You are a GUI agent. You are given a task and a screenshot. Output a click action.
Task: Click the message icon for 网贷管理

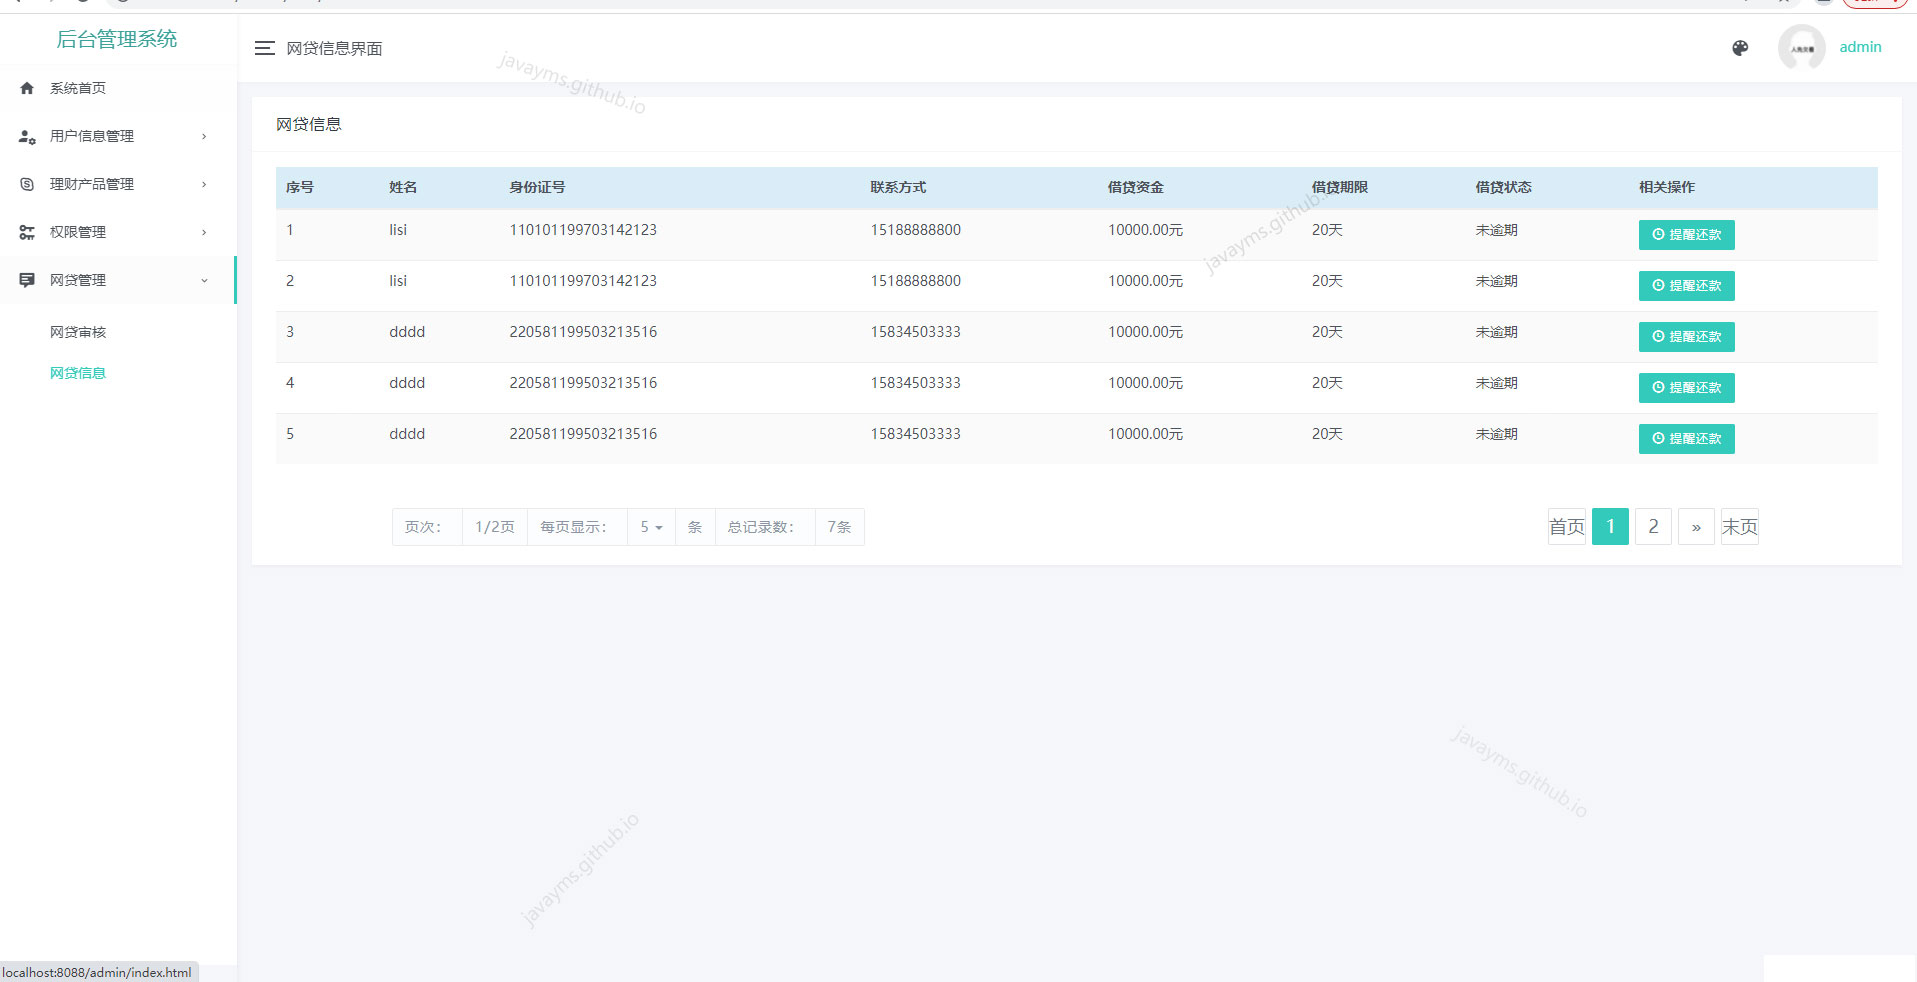pos(27,280)
